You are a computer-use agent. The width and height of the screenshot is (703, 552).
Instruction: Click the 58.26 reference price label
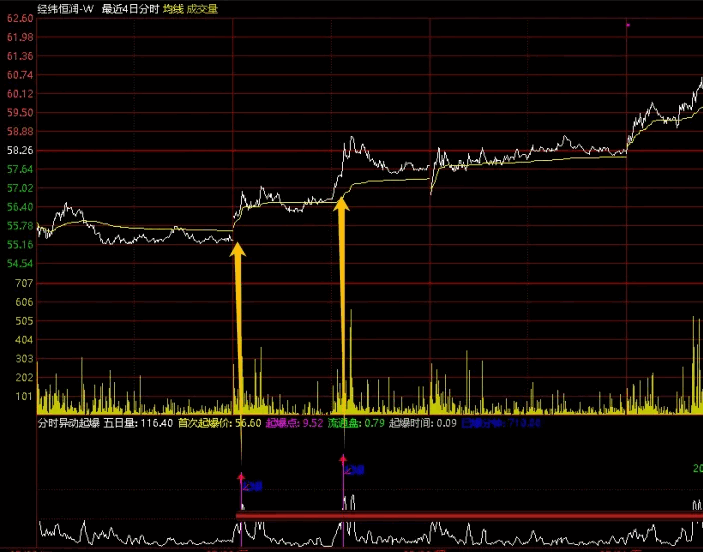(20, 150)
